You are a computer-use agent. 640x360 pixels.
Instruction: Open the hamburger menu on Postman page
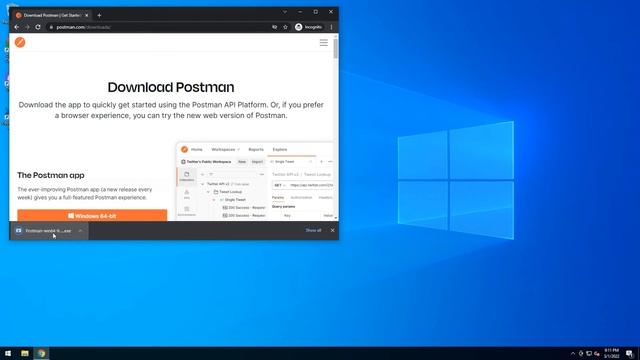(324, 43)
